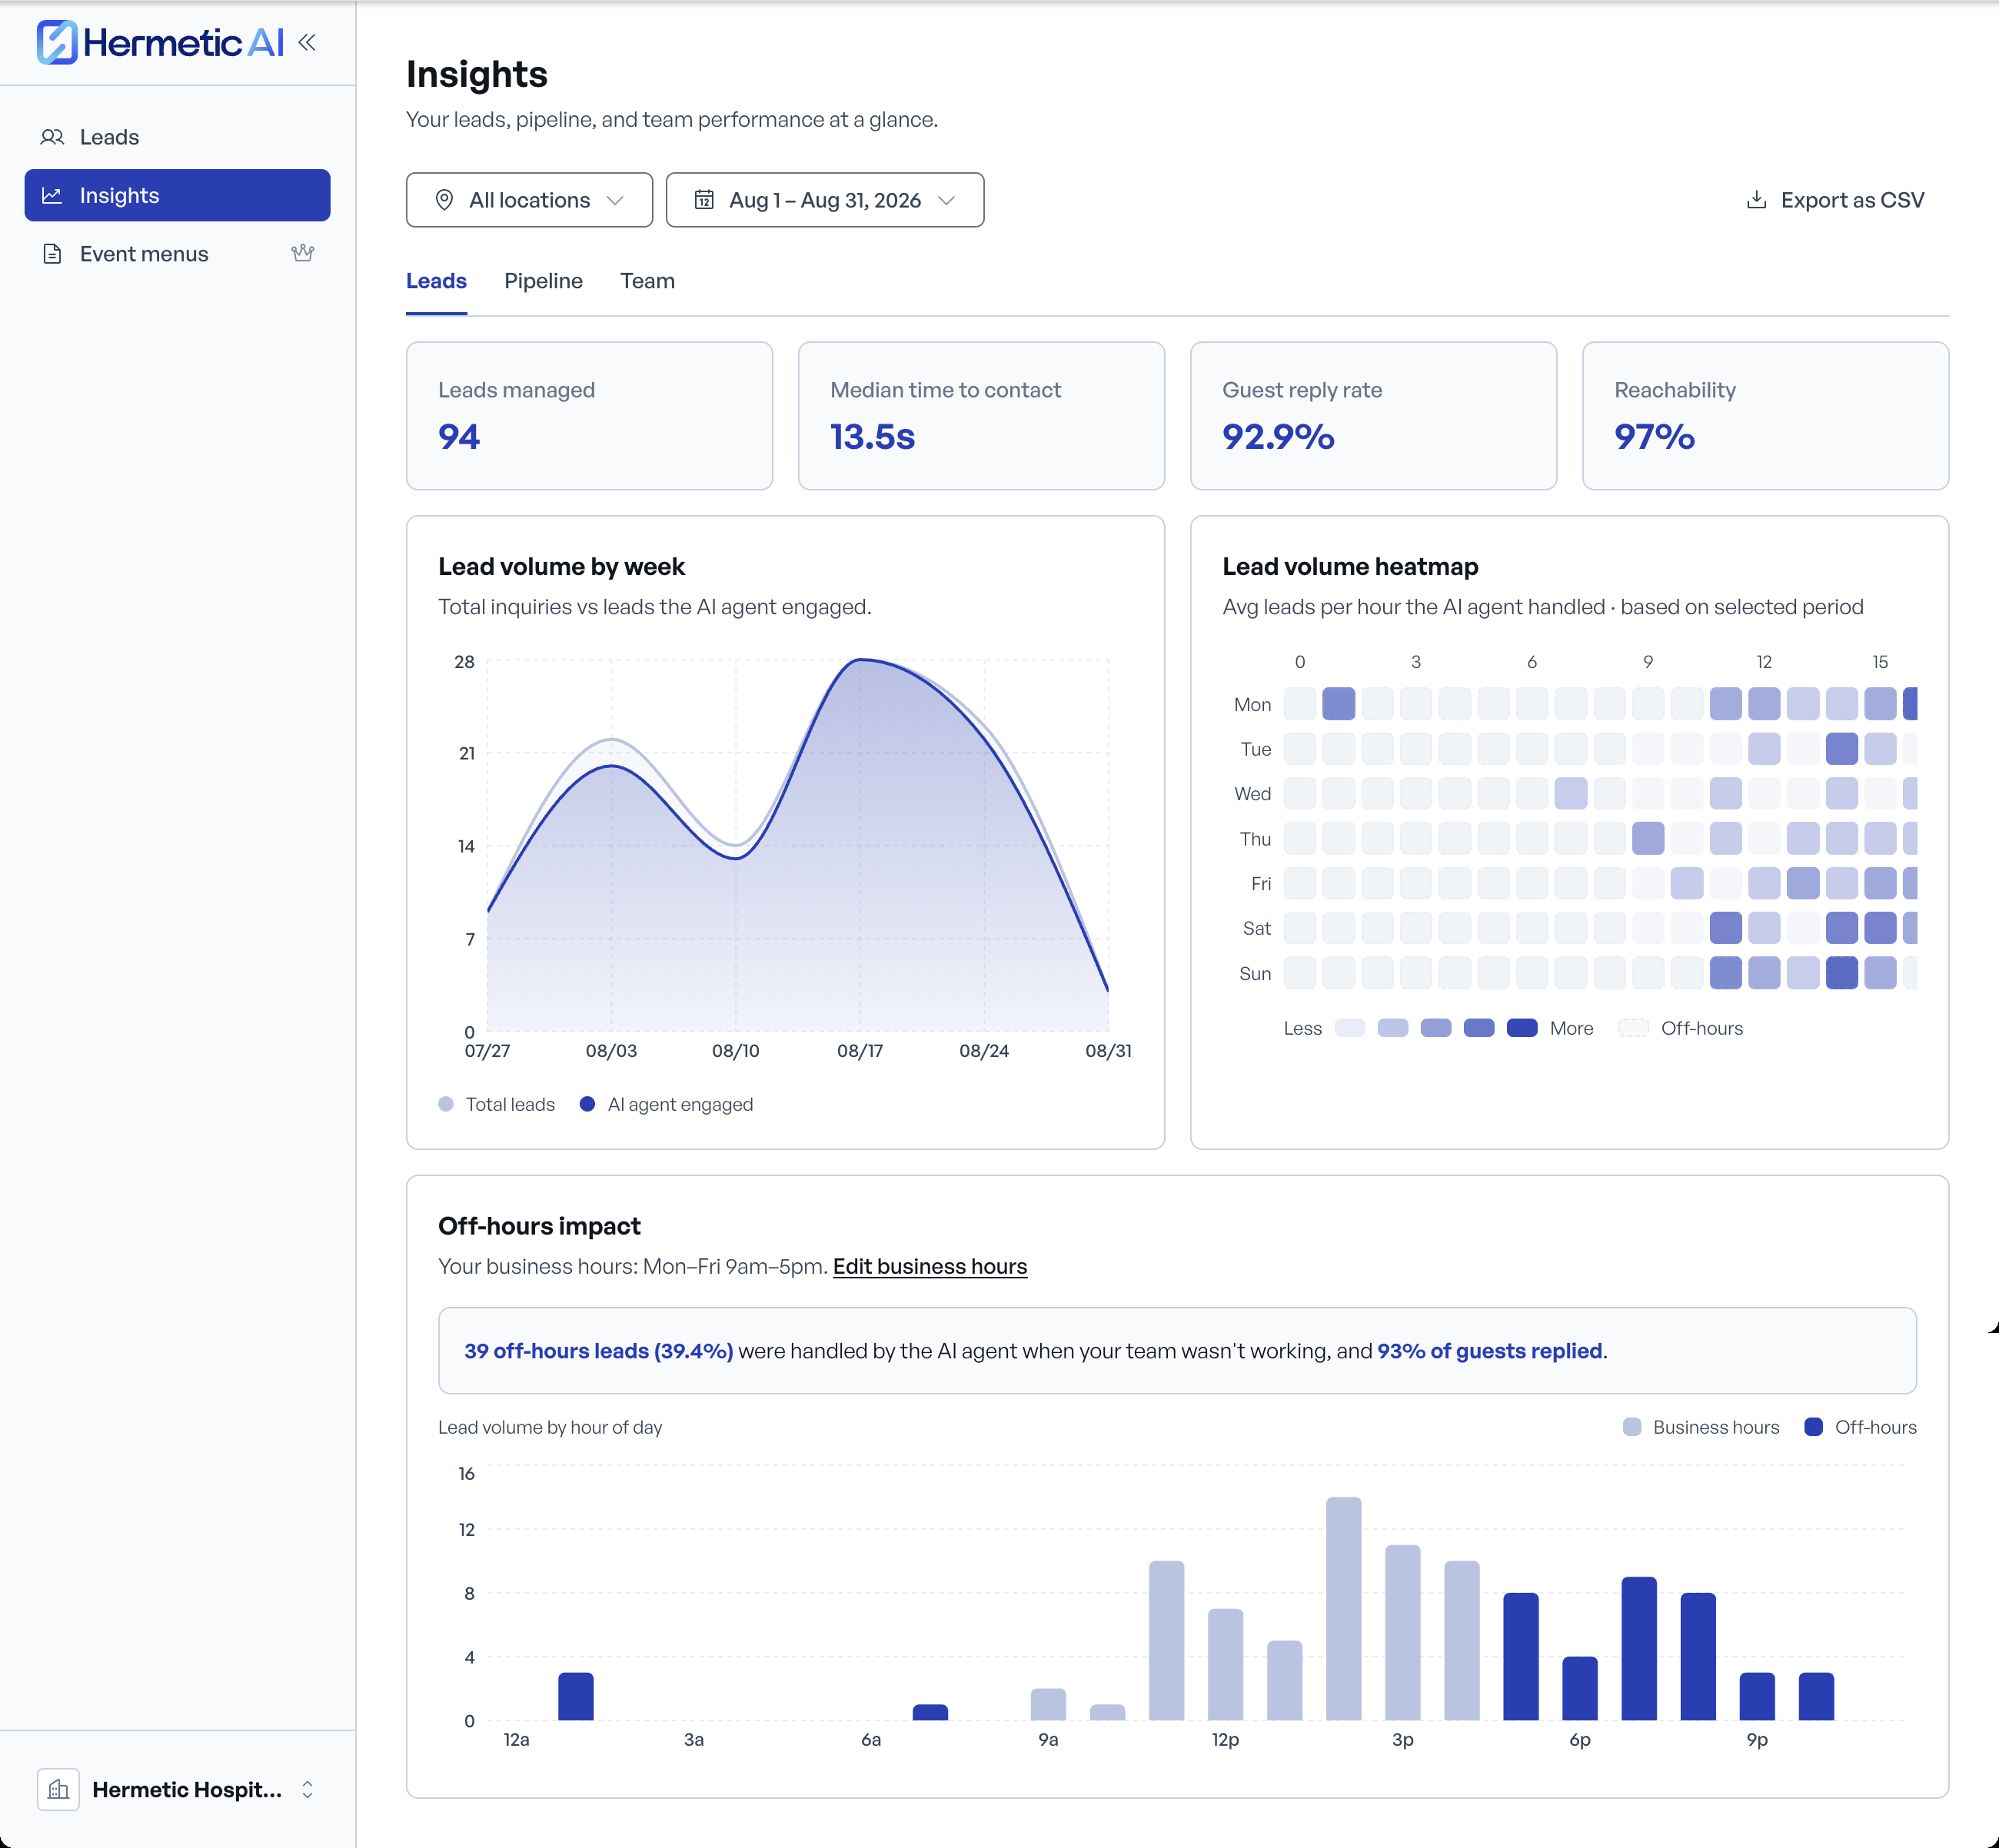Click the Guest reply rate card
This screenshot has width=1999, height=1848.
(1373, 416)
